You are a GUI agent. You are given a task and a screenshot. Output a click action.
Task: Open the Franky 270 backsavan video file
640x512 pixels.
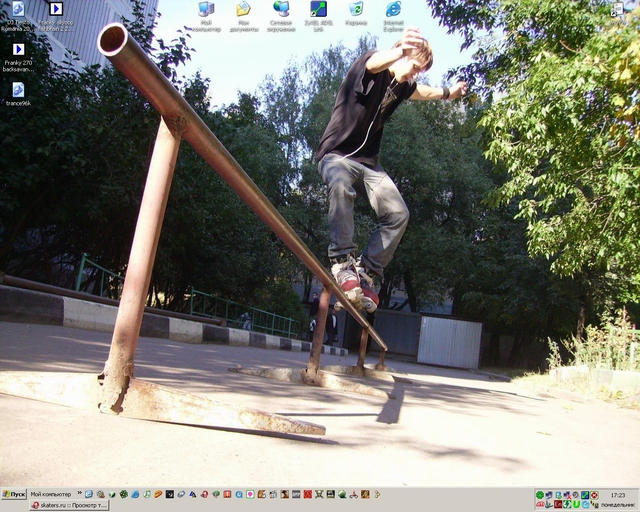tap(18, 49)
